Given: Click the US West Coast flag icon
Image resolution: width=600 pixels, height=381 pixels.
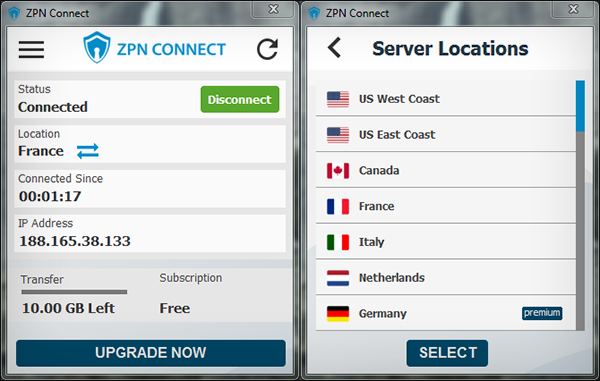Looking at the screenshot, I should [338, 99].
